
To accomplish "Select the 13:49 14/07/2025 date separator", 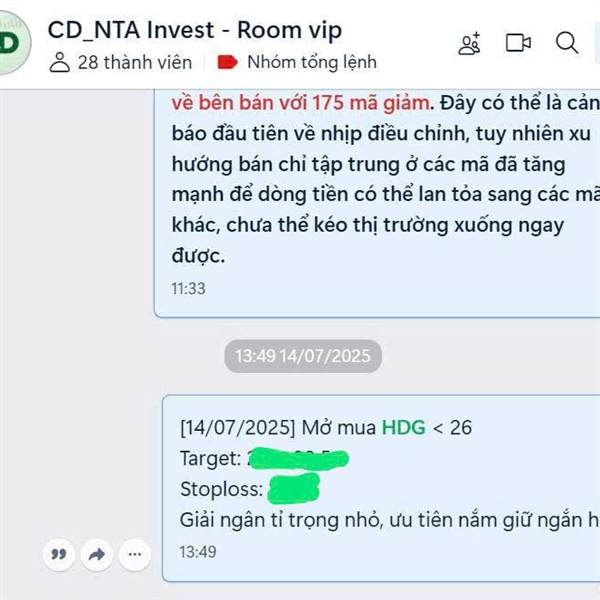I will tap(303, 356).
